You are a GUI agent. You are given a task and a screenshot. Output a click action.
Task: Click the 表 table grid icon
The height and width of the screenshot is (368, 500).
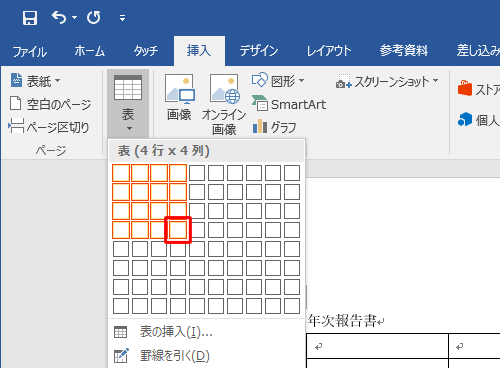click(128, 88)
